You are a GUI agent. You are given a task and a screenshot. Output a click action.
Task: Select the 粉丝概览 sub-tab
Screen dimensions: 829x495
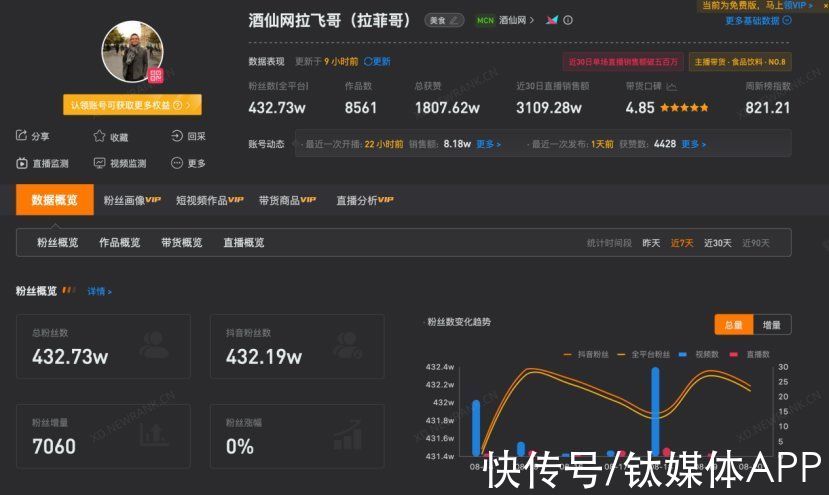58,243
